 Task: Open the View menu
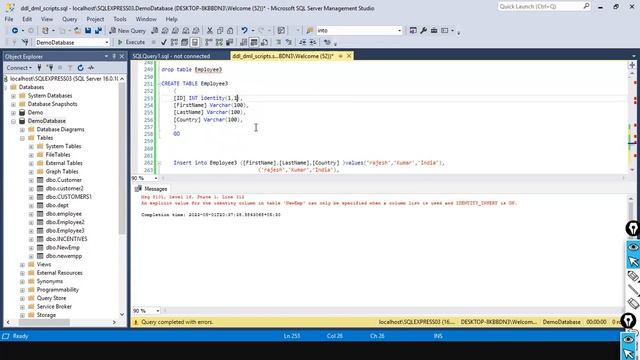pyautogui.click(x=47, y=19)
